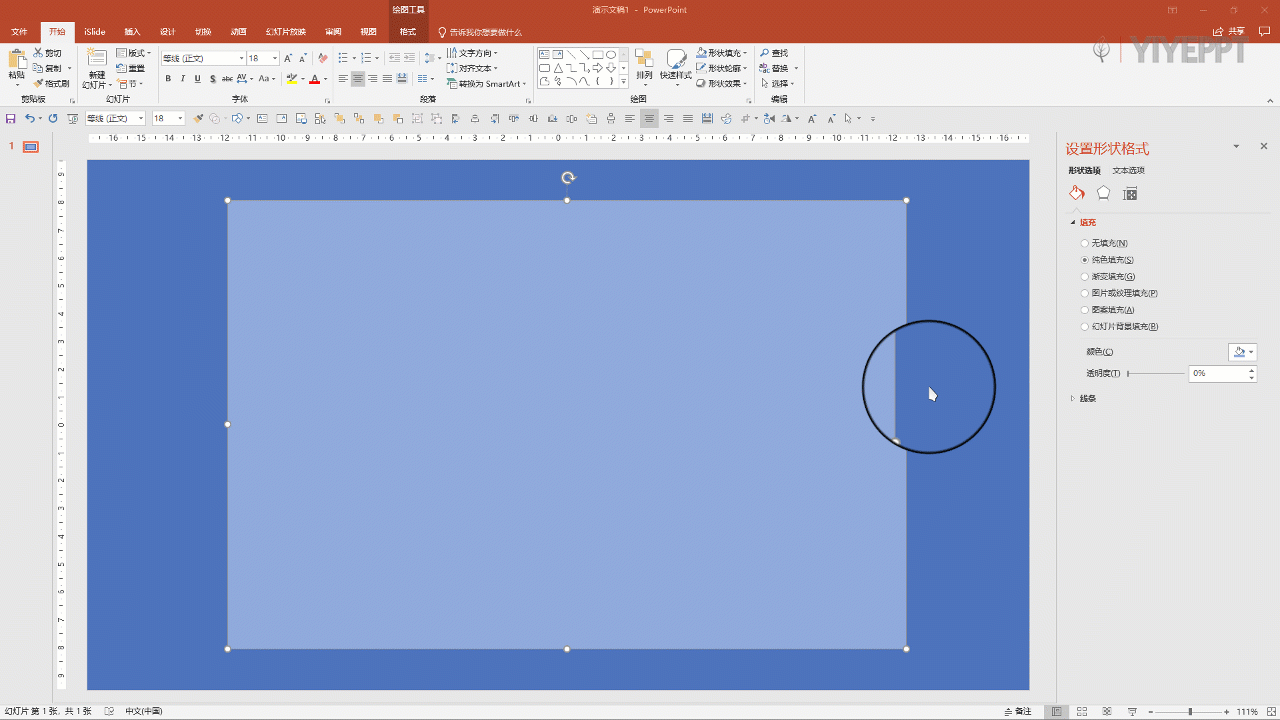
Task: Choose Picture or texture fill (图片或纹理填充) option
Action: coord(1085,293)
